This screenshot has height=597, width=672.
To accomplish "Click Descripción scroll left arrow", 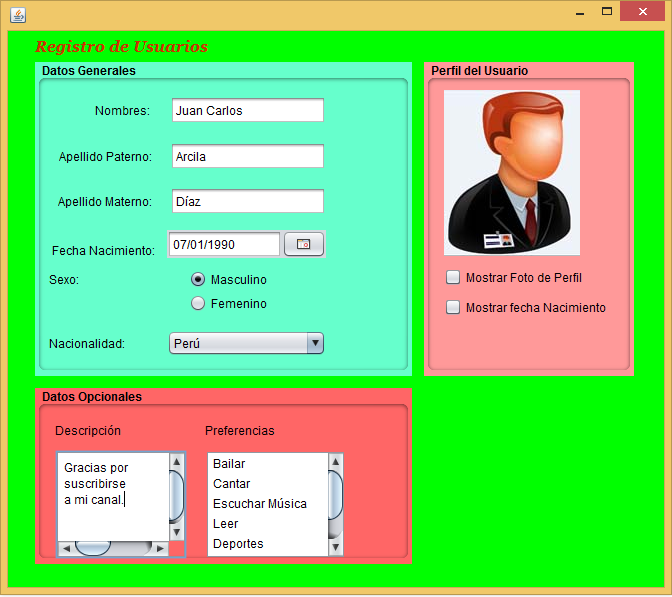I will click(x=66, y=549).
